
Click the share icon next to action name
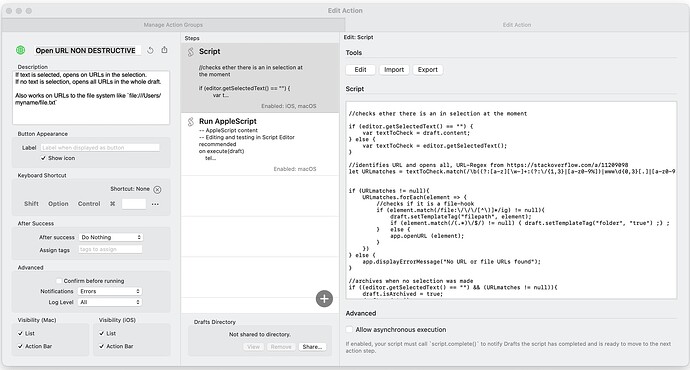coord(164,50)
